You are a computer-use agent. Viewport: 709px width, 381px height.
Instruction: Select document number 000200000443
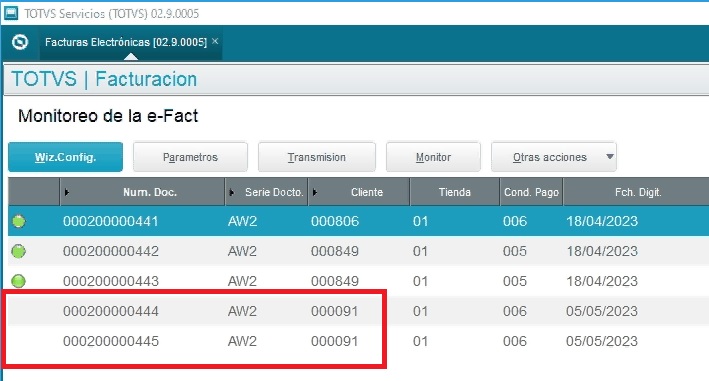tap(111, 281)
